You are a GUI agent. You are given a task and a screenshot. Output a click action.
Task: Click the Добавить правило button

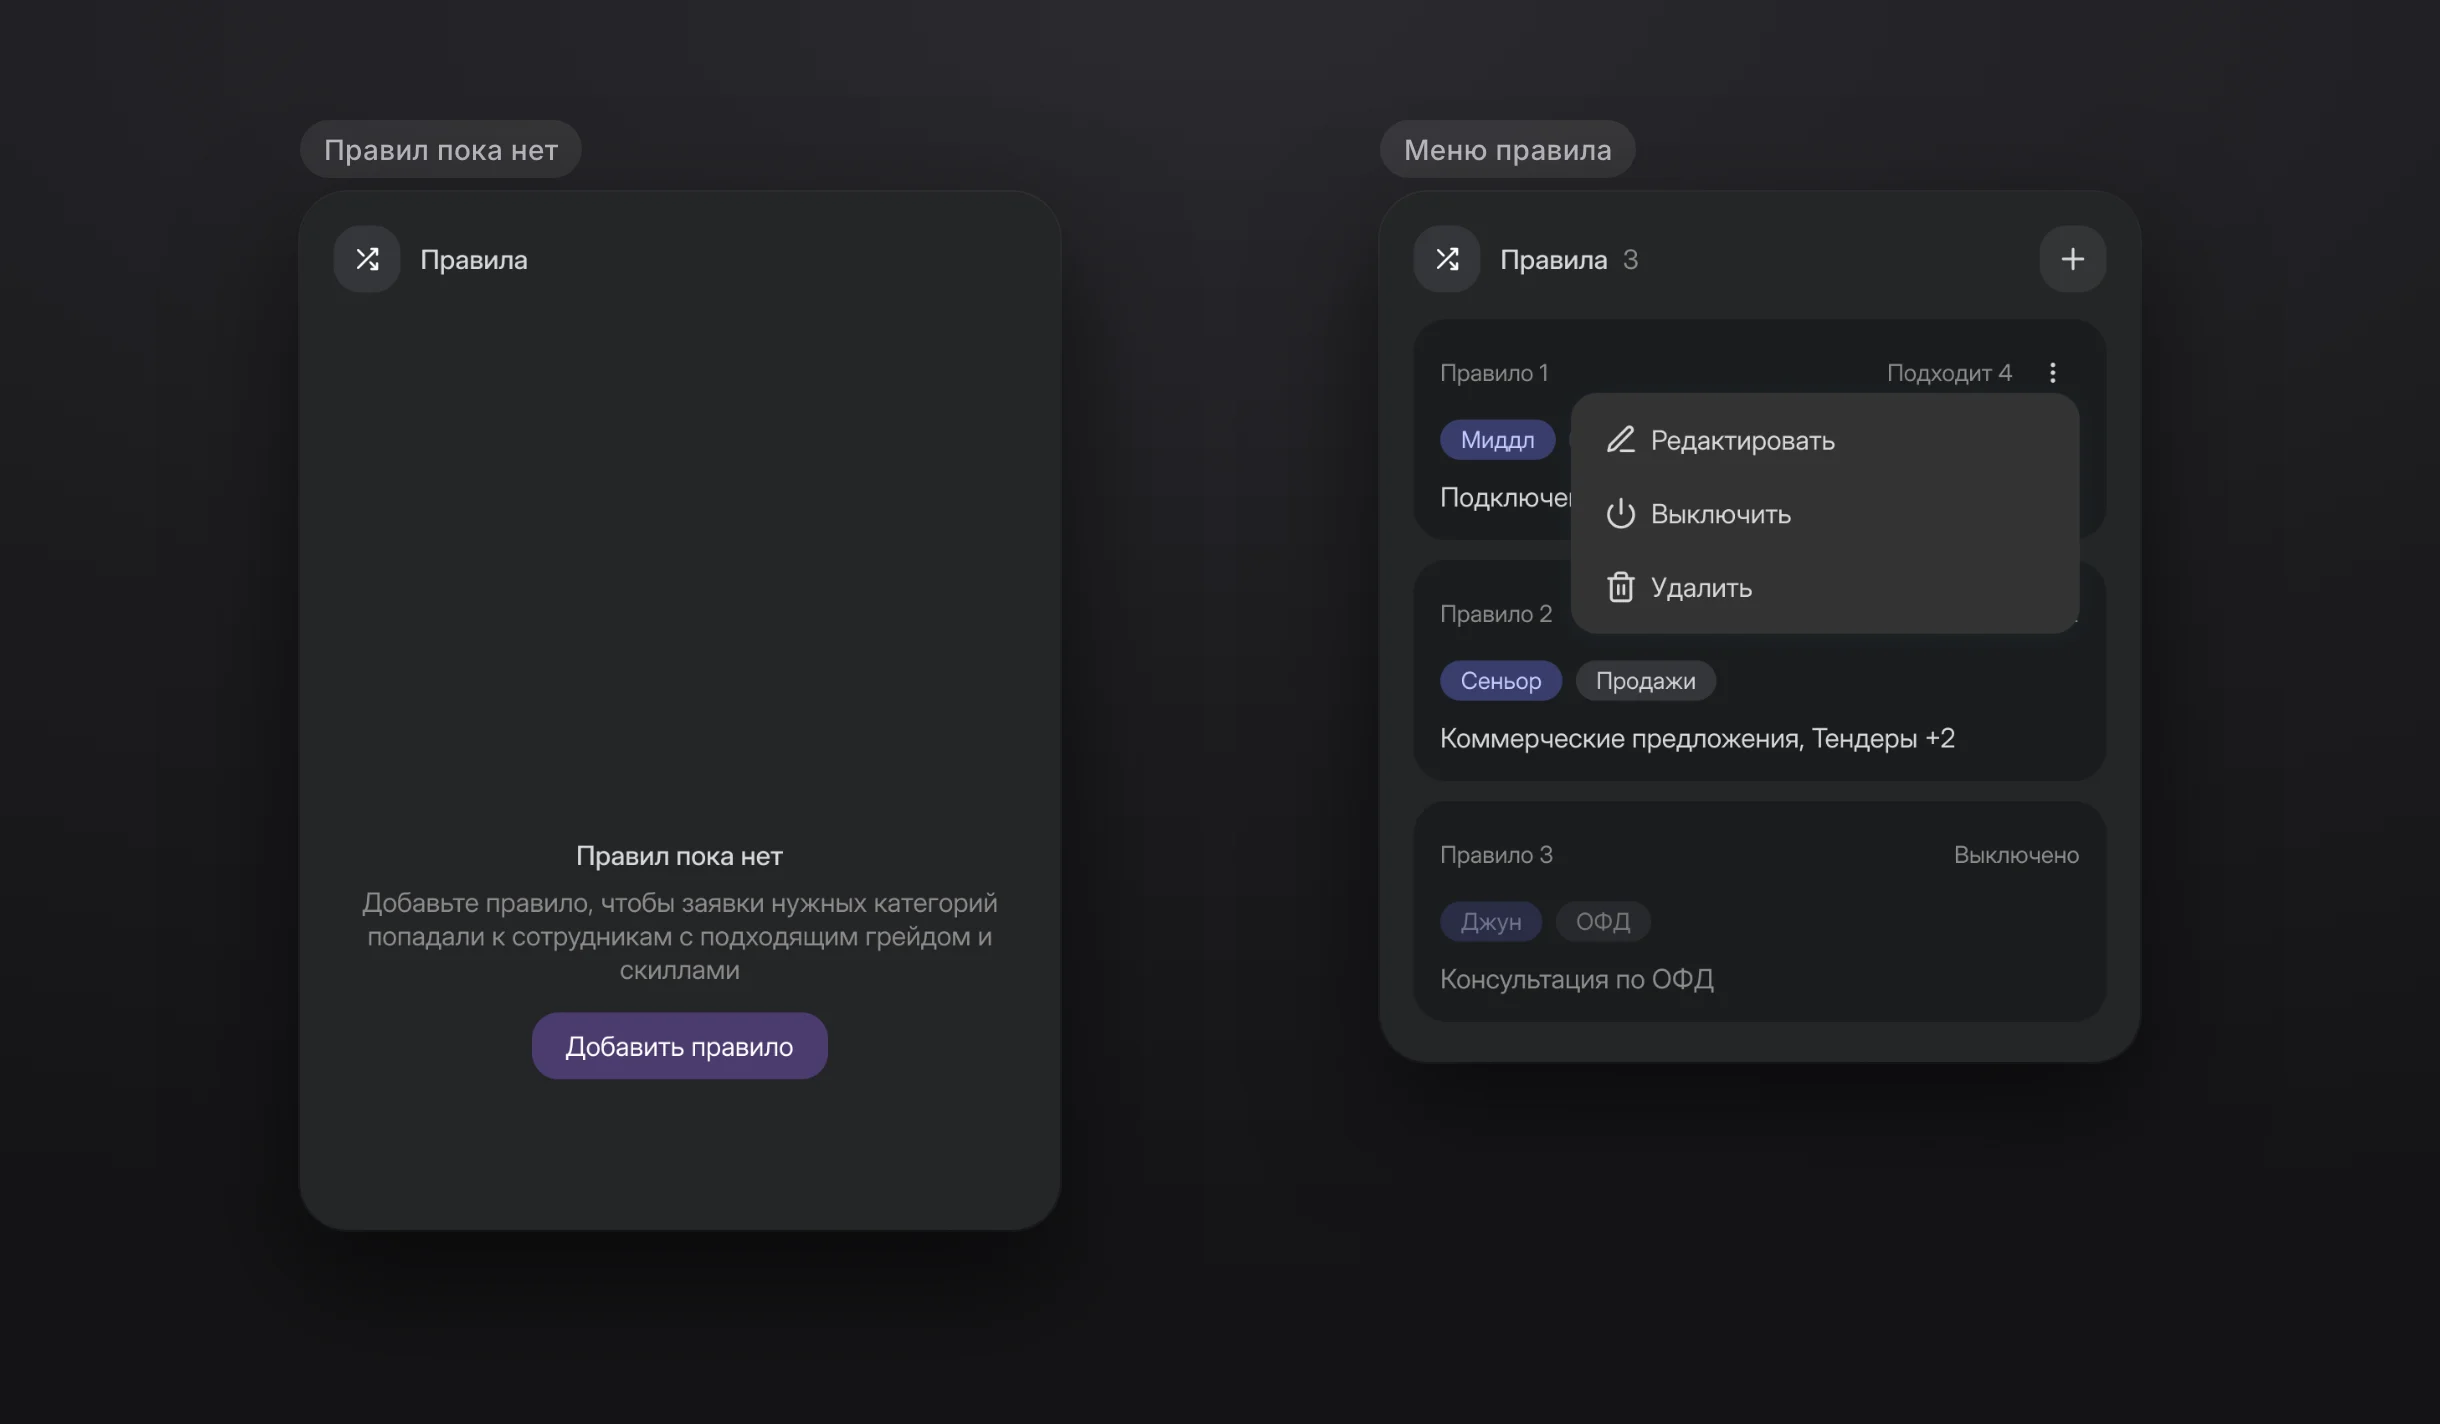[680, 1046]
